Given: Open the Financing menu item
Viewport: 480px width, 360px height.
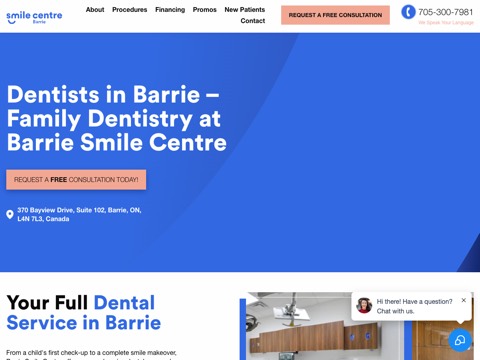Looking at the screenshot, I should [170, 10].
